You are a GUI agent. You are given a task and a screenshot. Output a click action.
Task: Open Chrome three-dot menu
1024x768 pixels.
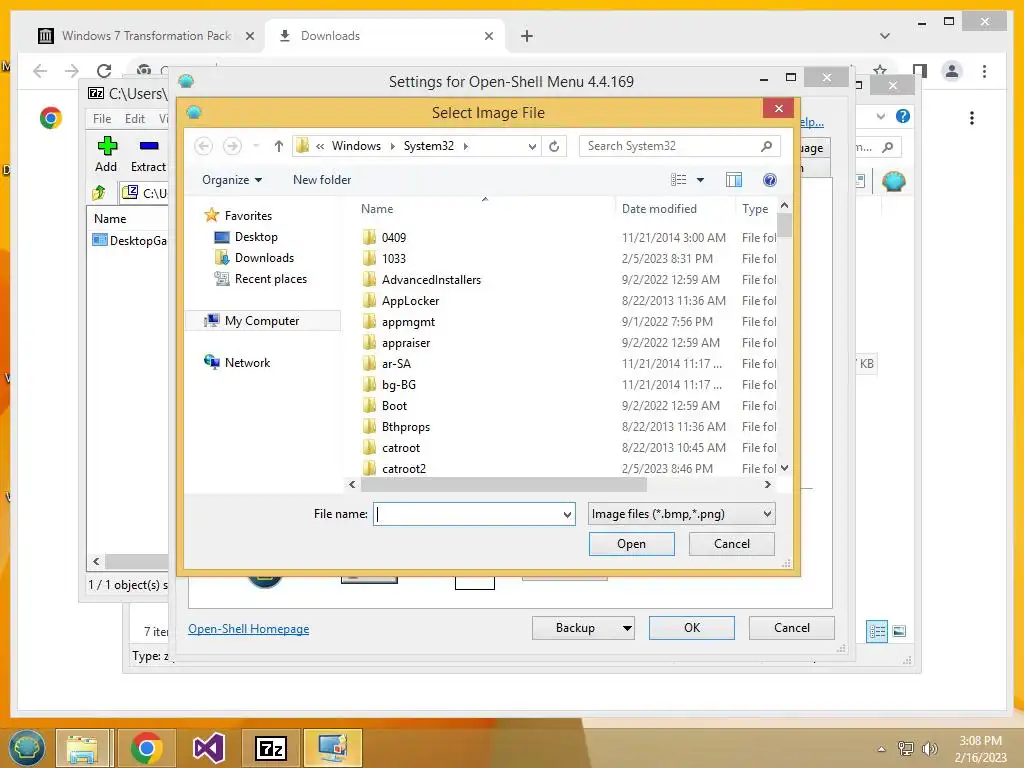(984, 71)
